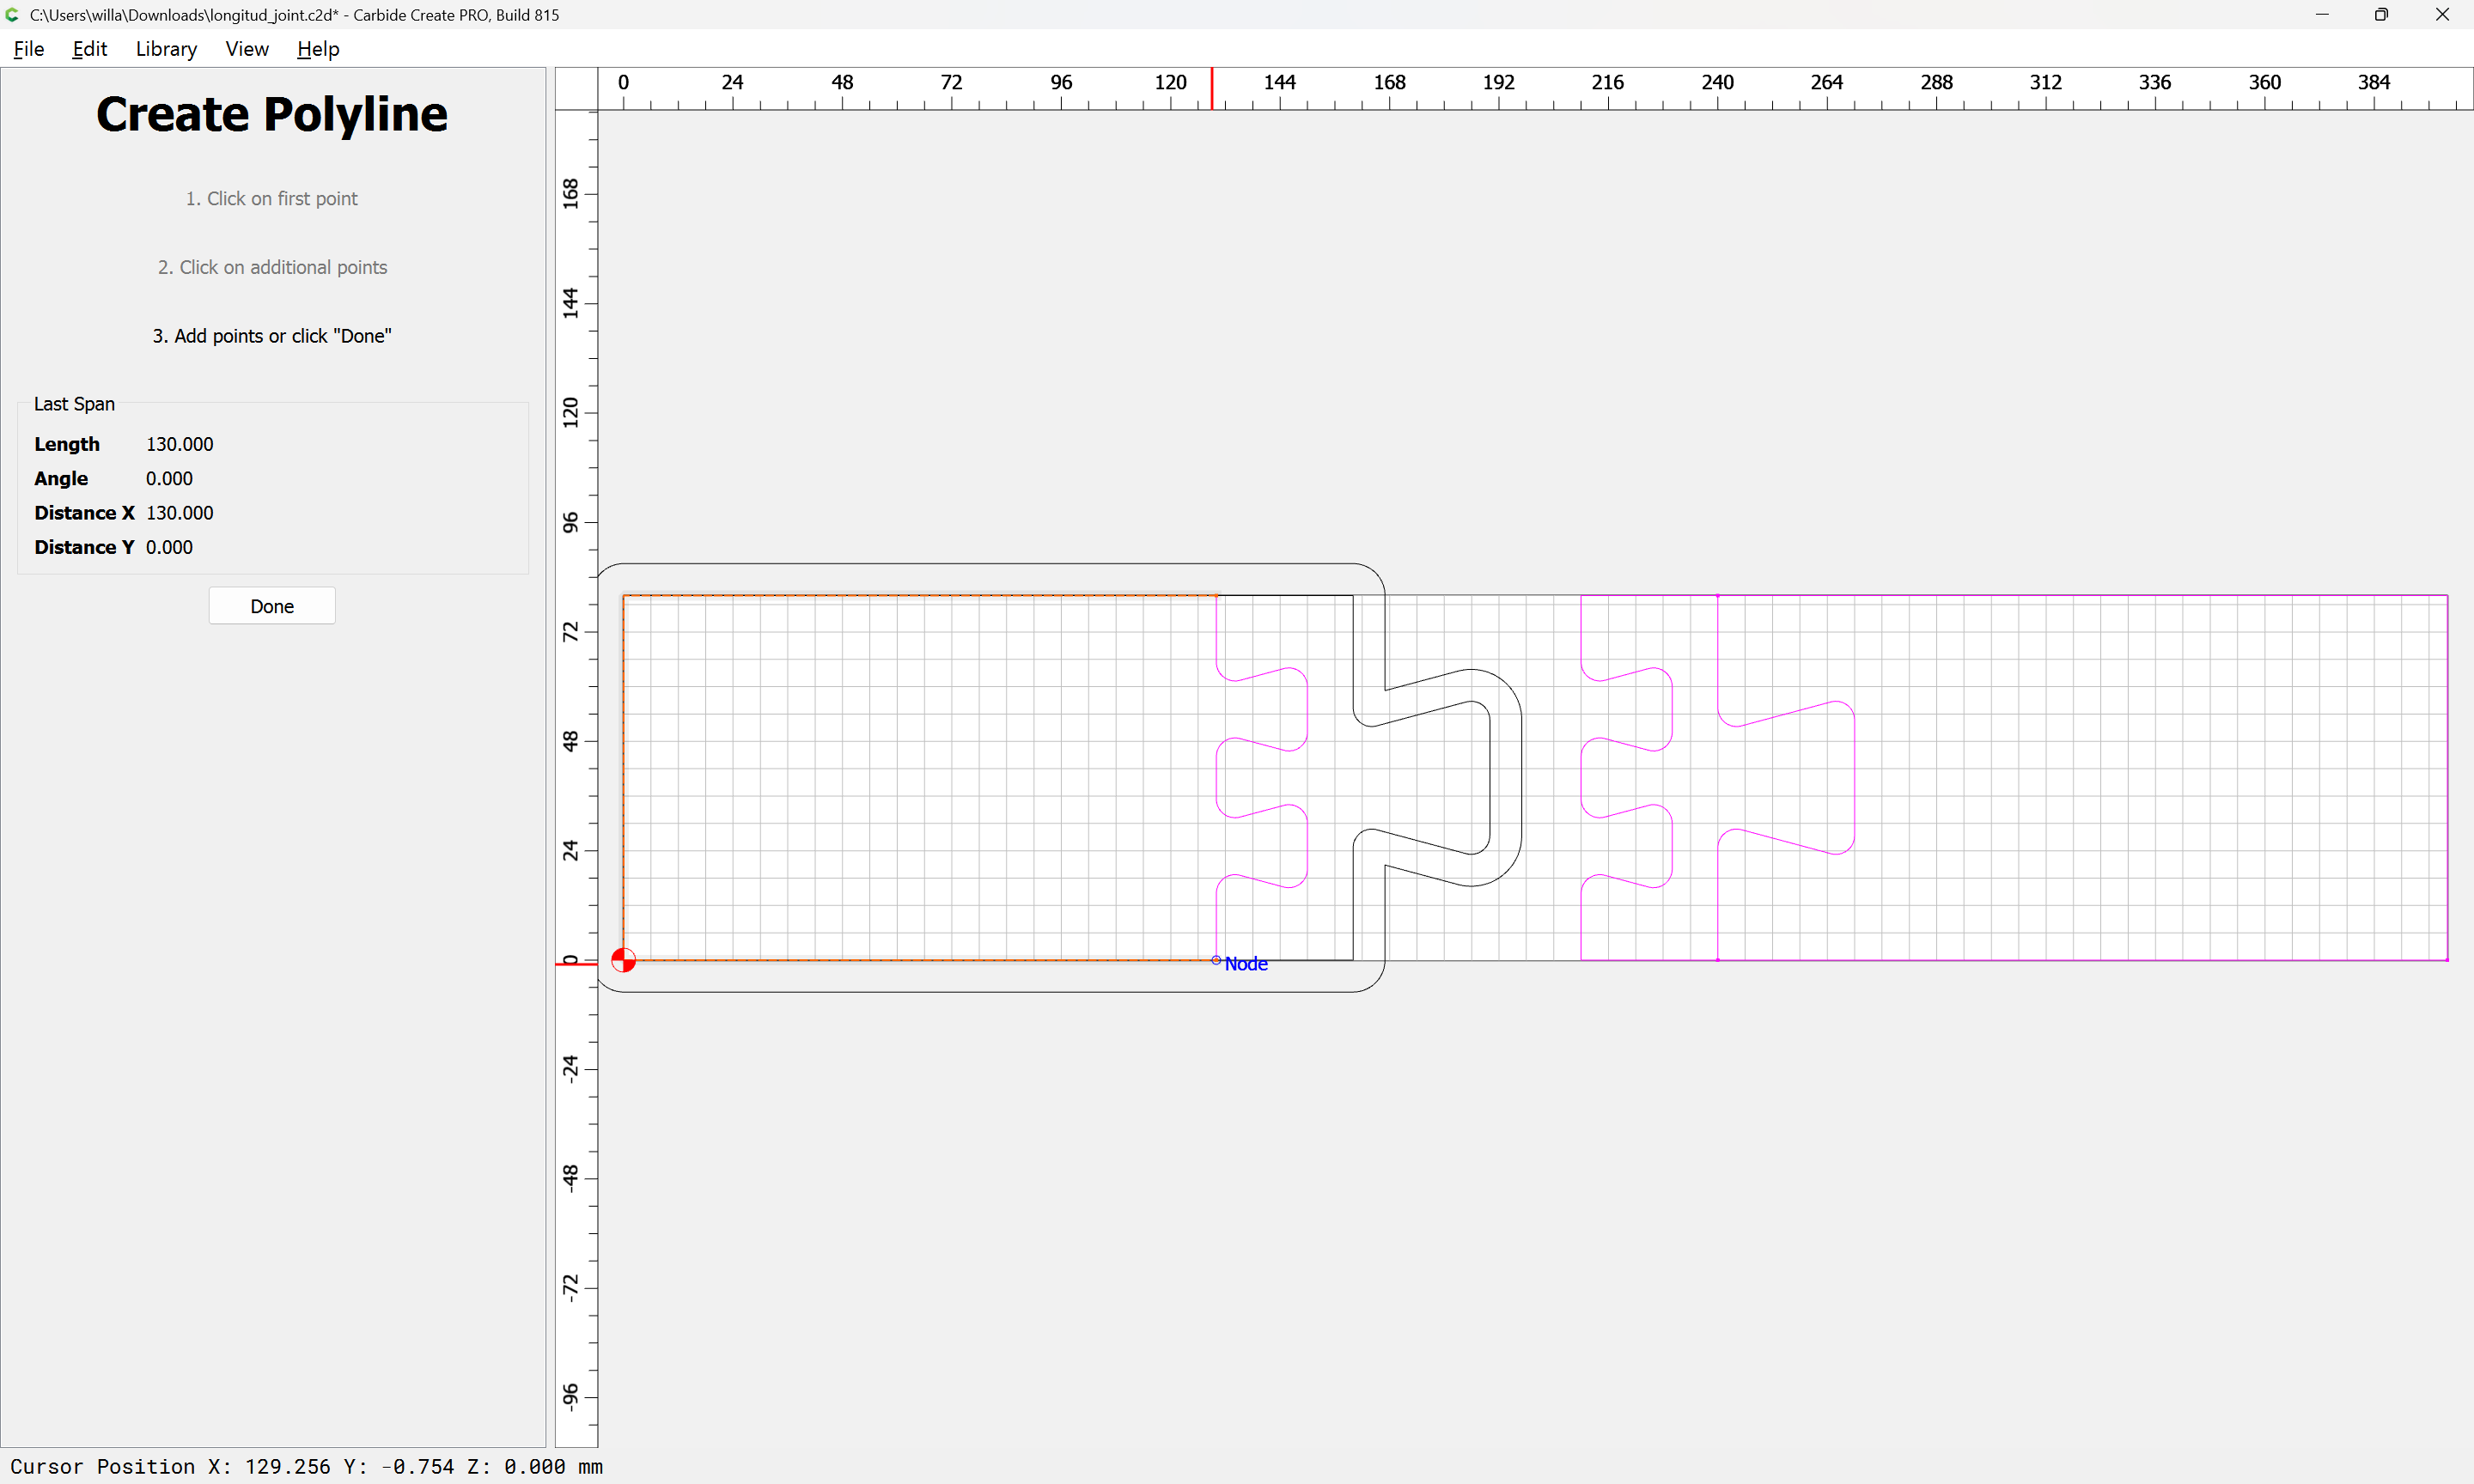Click the Distance X value 130.000
The image size is (2474, 1484).
coord(179,513)
